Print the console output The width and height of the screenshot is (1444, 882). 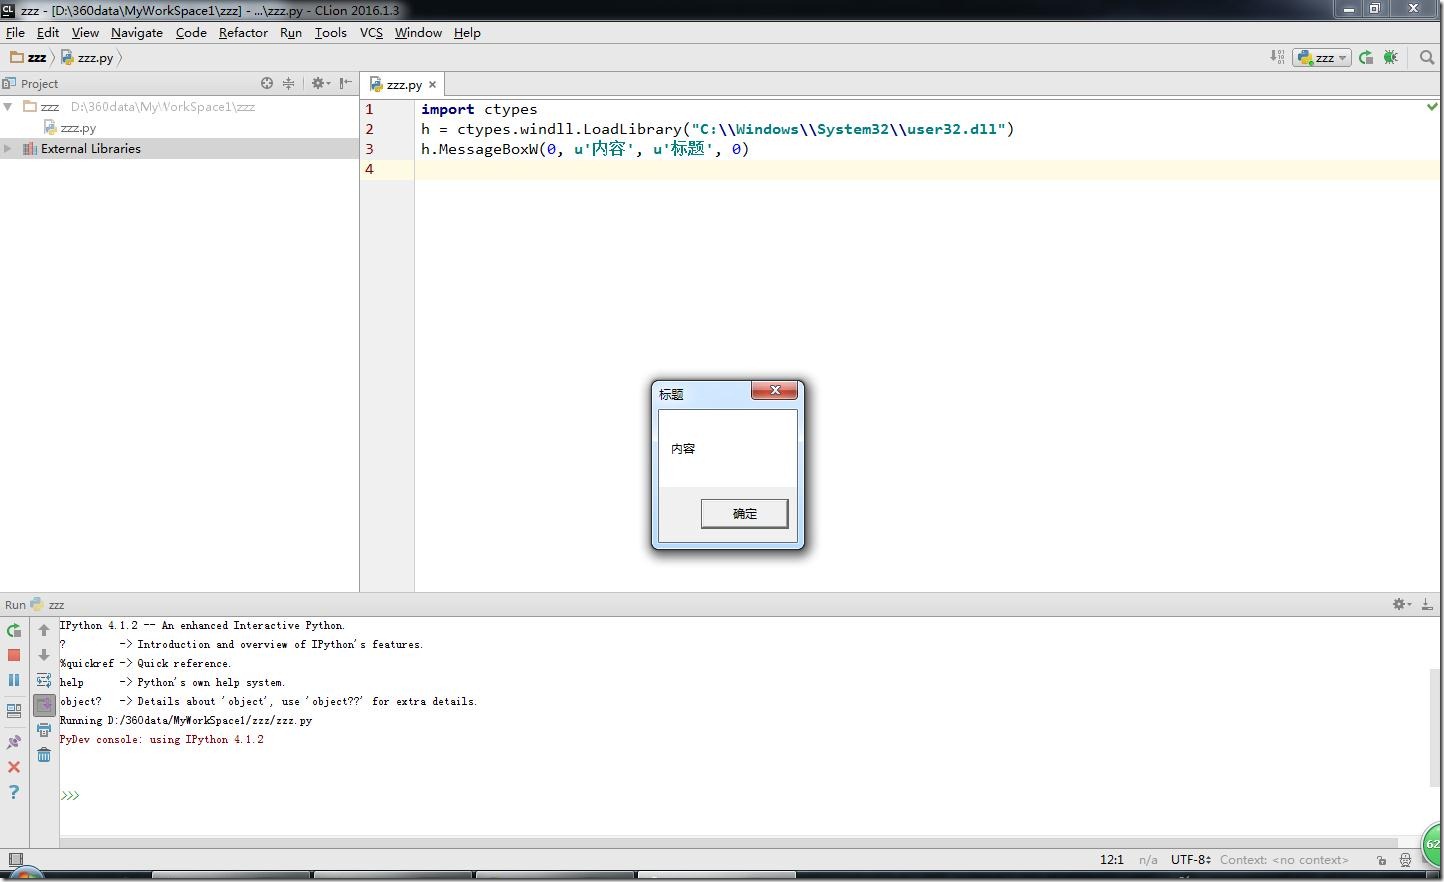click(x=44, y=731)
